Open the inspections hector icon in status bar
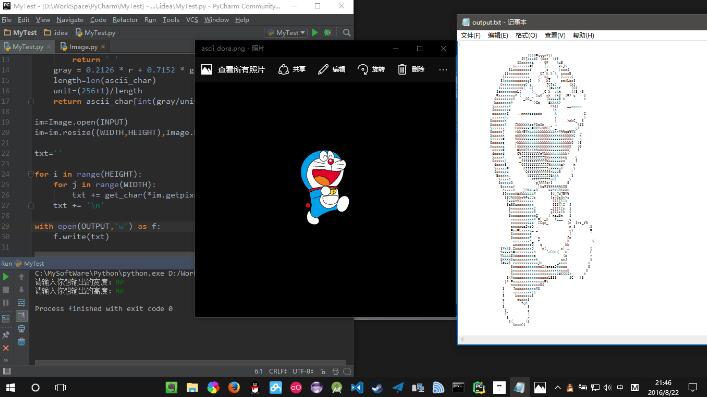 [x=335, y=371]
